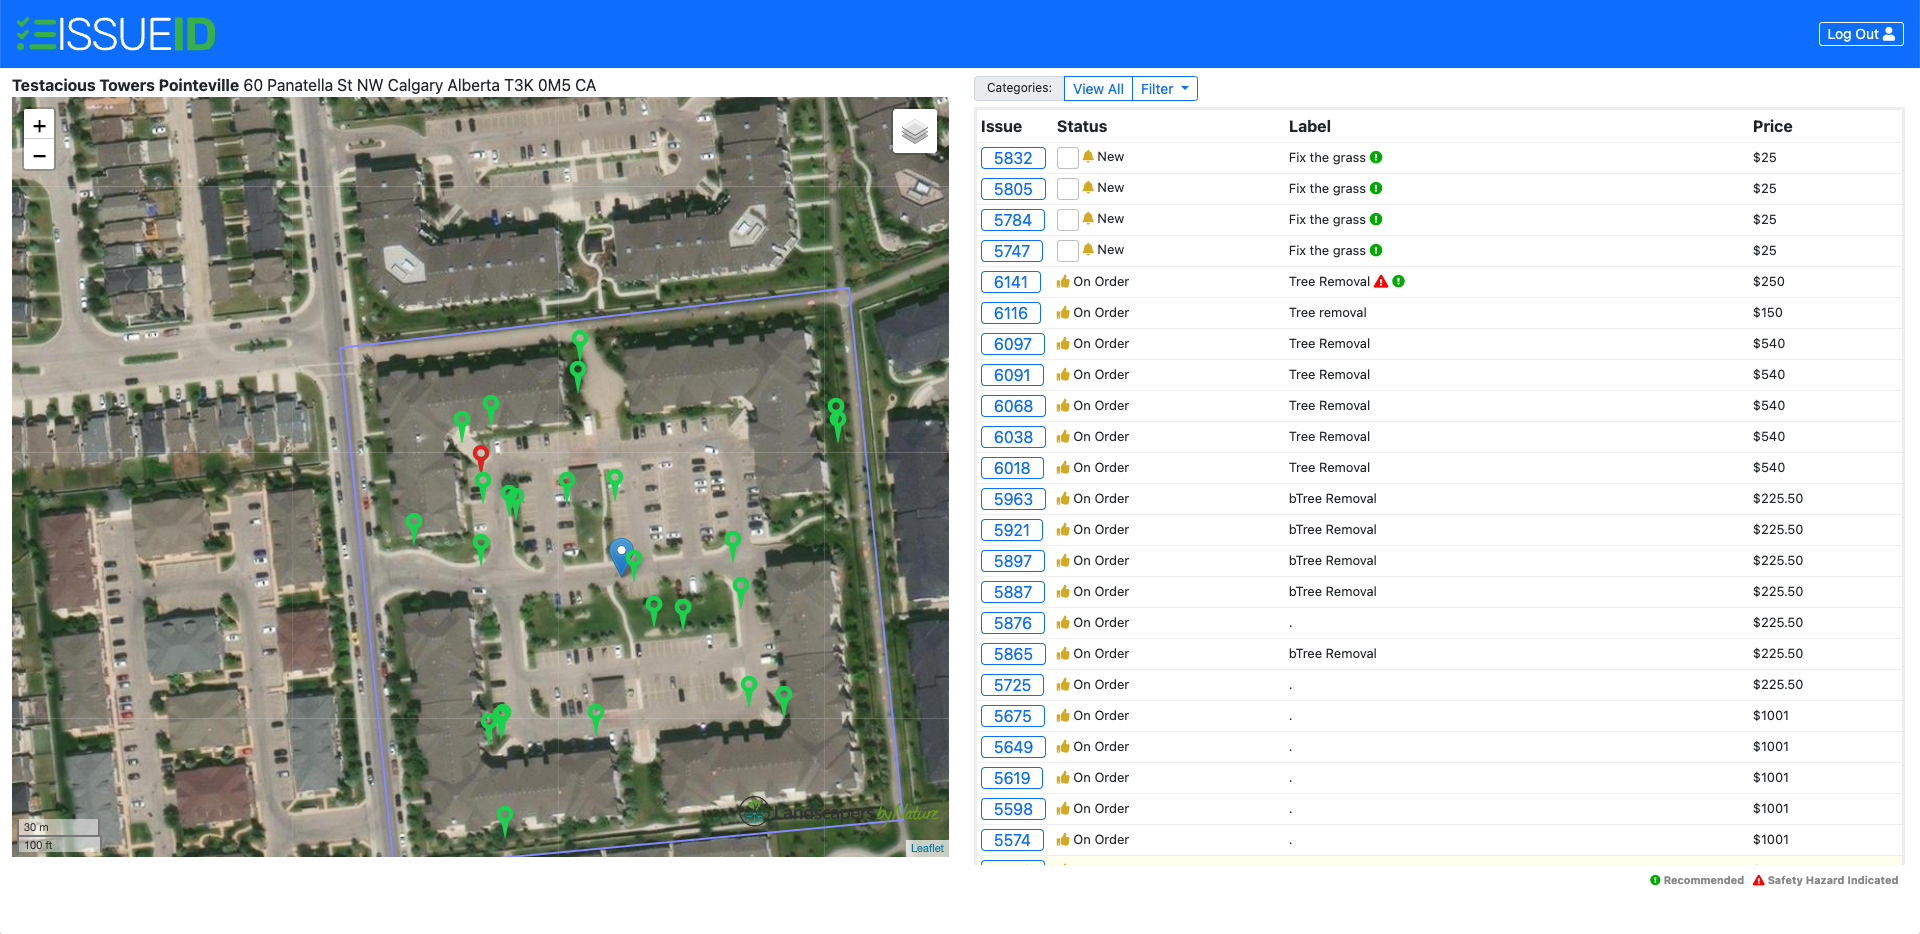Open the Leaflet attribution link
Screen dimensions: 1920x934
[x=927, y=848]
